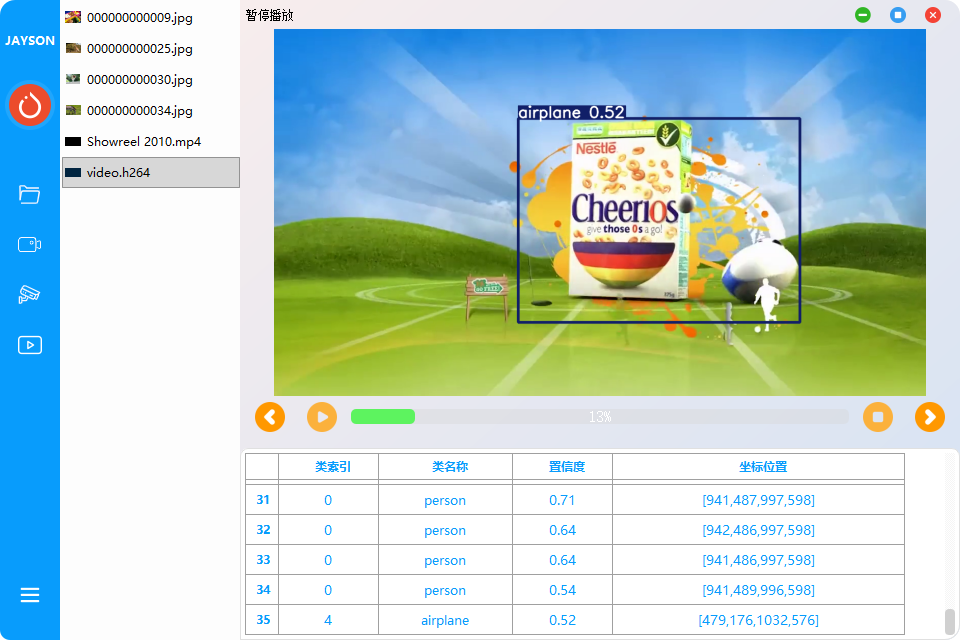Image resolution: width=960 pixels, height=640 pixels.
Task: Click coordinates cell [941,487,997,598]
Action: [759, 500]
